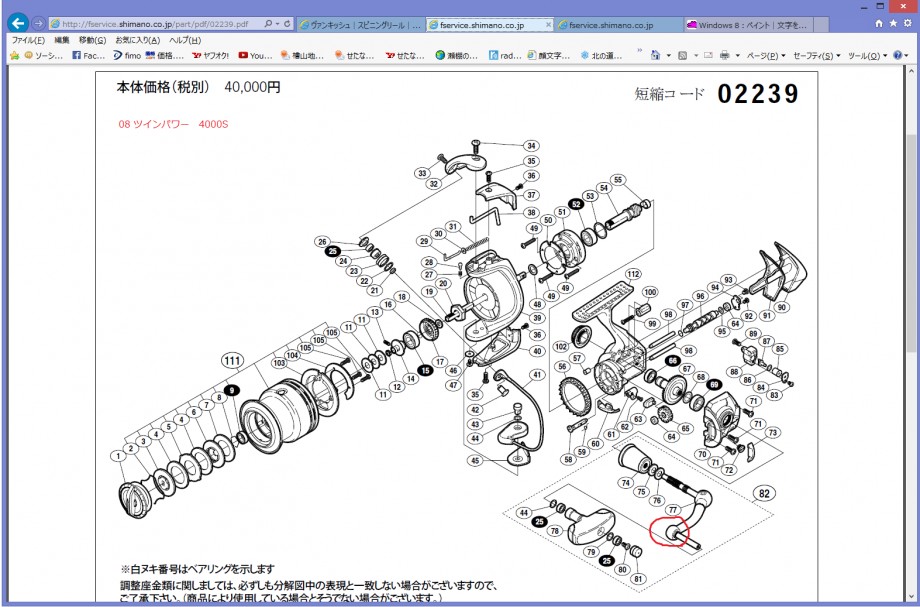Click part number 111 in the diagram
920x607 pixels.
coord(232,360)
